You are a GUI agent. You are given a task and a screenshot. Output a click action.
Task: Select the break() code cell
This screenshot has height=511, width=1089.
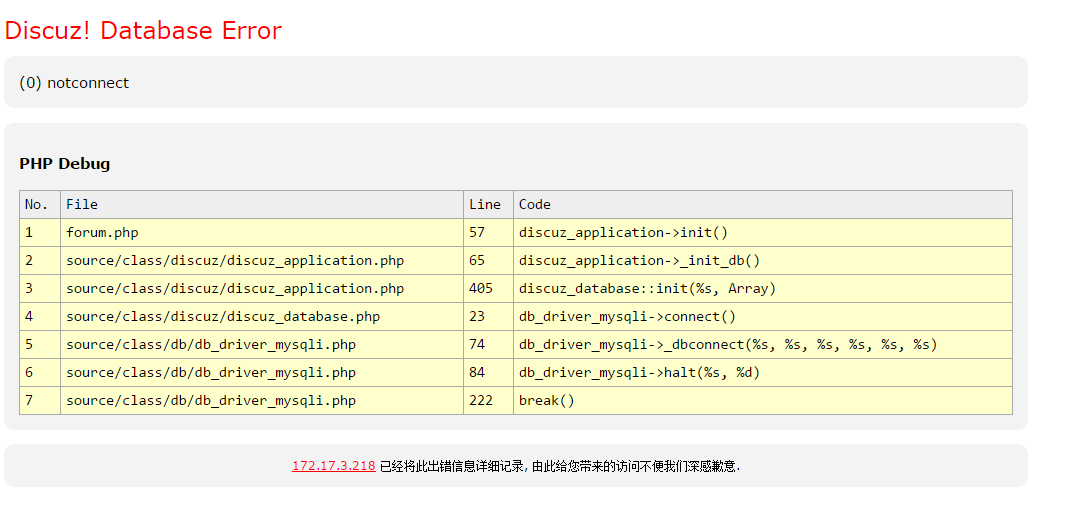tap(546, 401)
